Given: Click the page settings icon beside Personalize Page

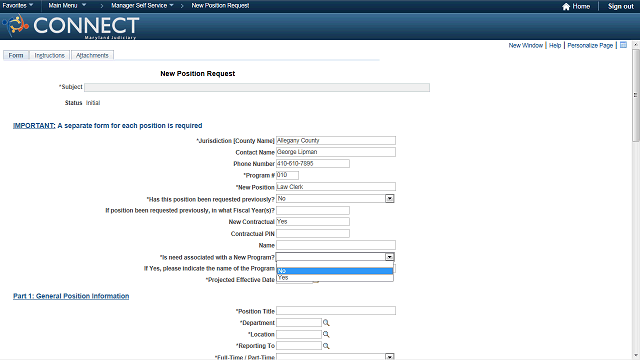Looking at the screenshot, I should (x=623, y=45).
